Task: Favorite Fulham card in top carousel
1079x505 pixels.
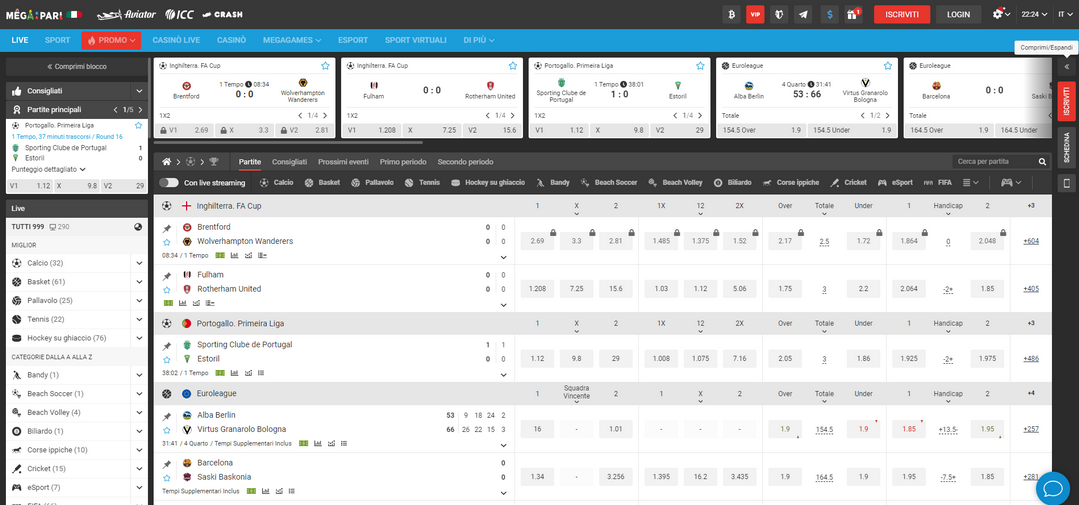Action: click(512, 66)
